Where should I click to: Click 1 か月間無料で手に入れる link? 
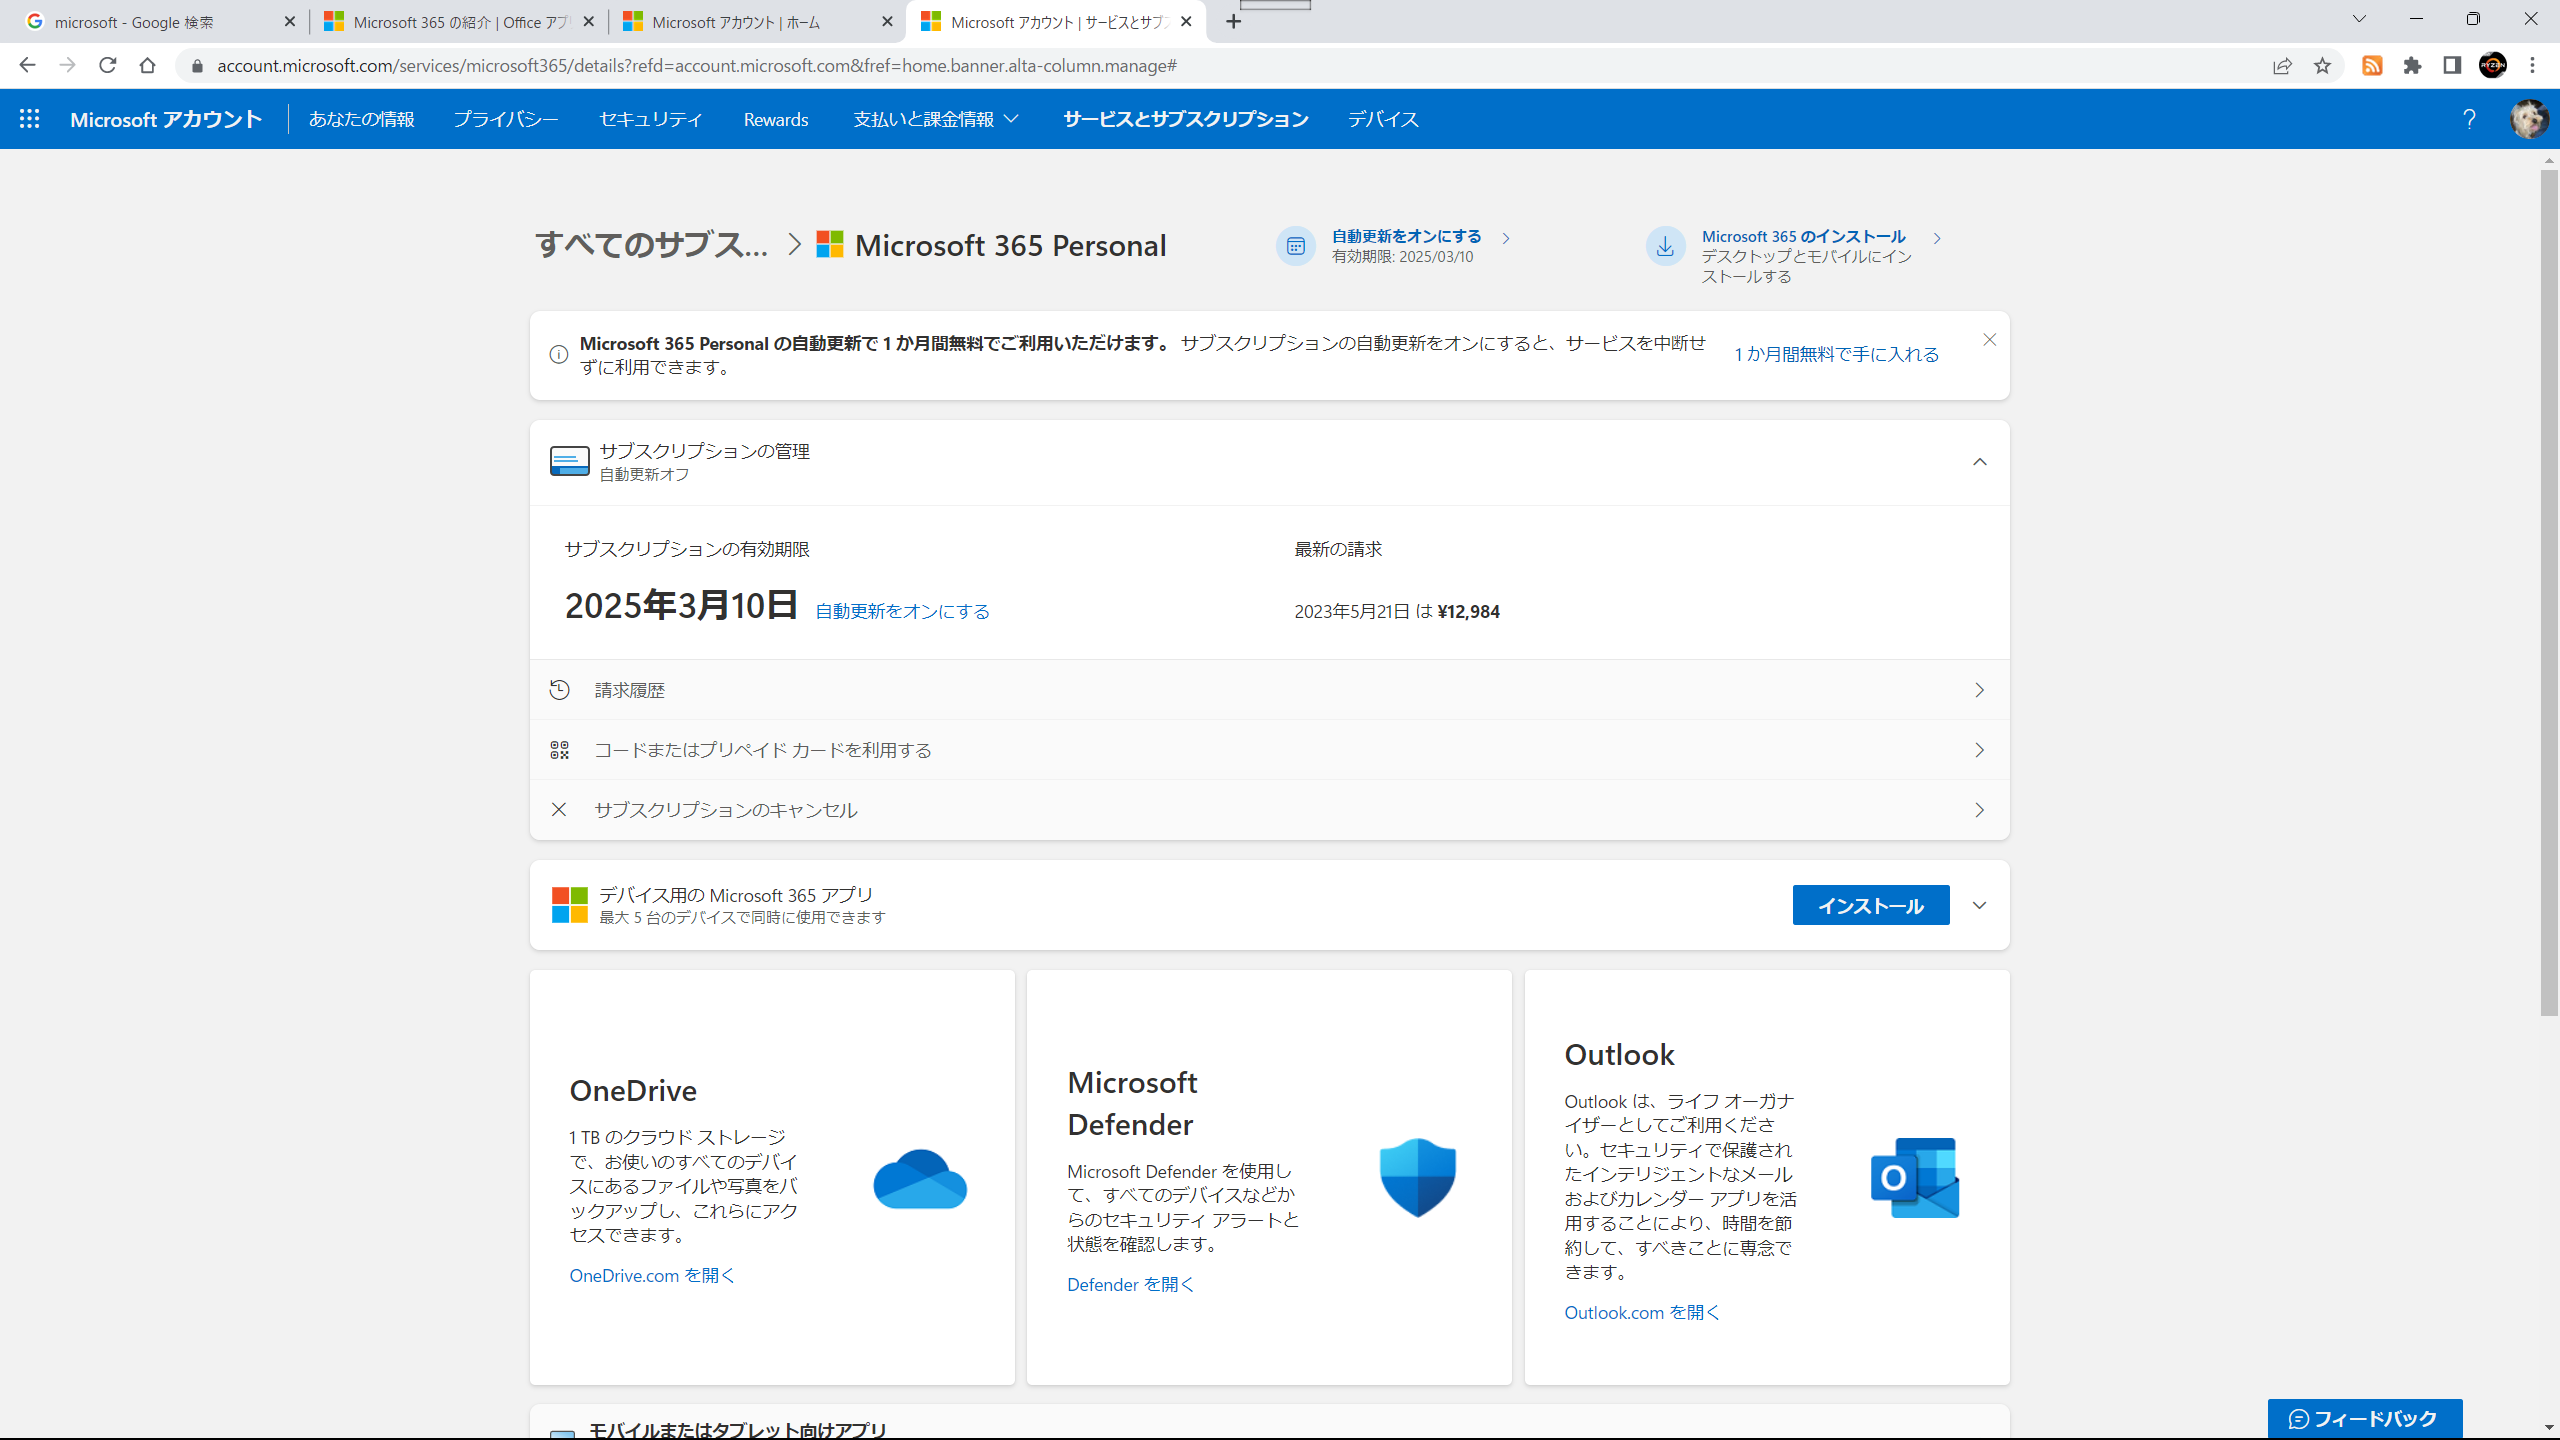(1836, 355)
